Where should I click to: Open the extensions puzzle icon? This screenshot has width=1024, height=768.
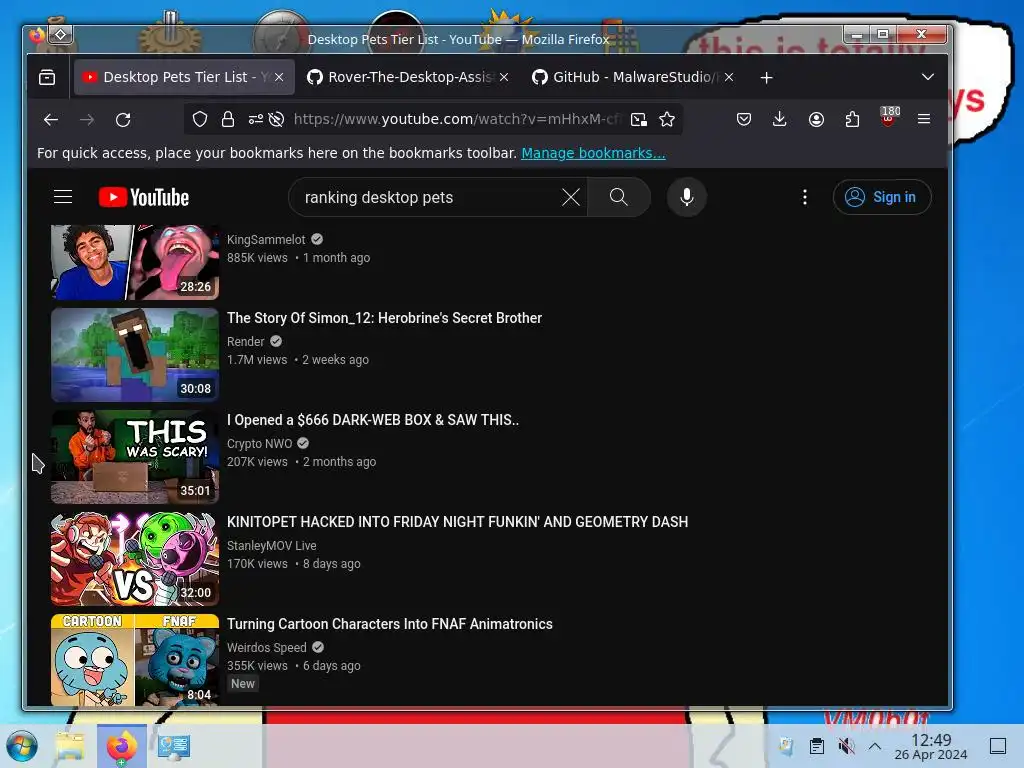coord(852,119)
